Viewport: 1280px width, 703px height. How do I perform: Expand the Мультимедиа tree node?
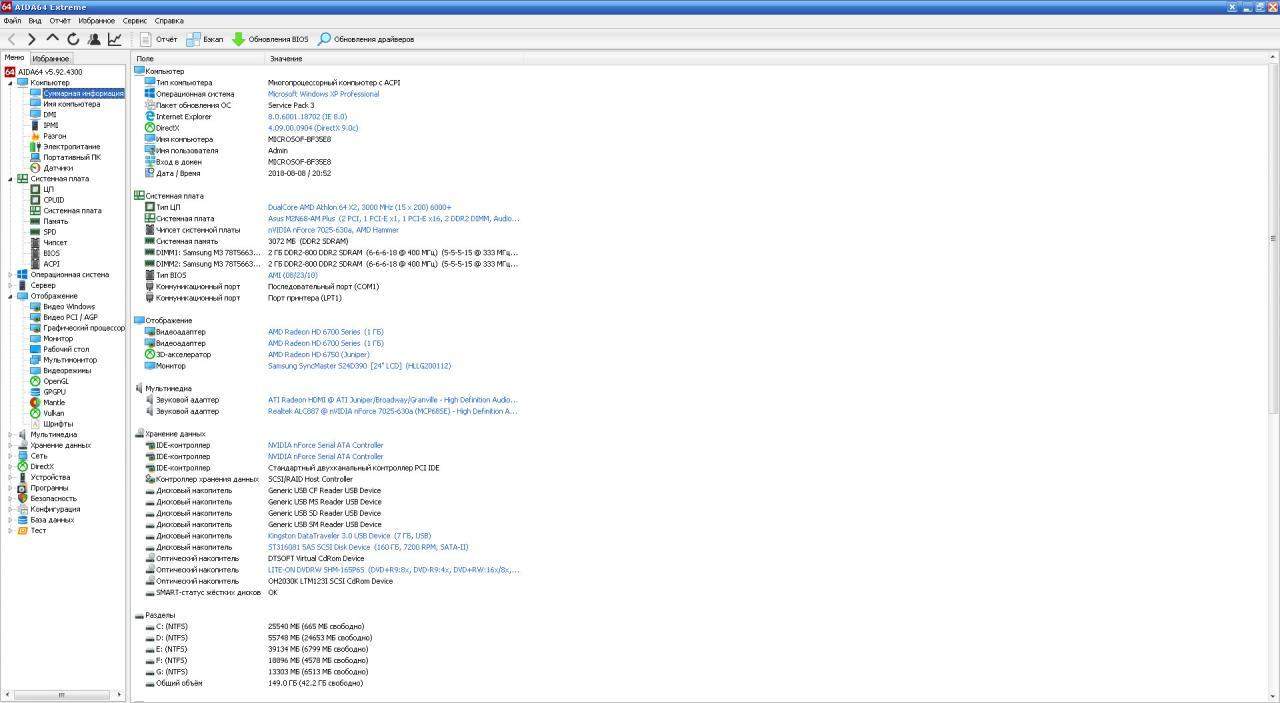(x=10, y=435)
